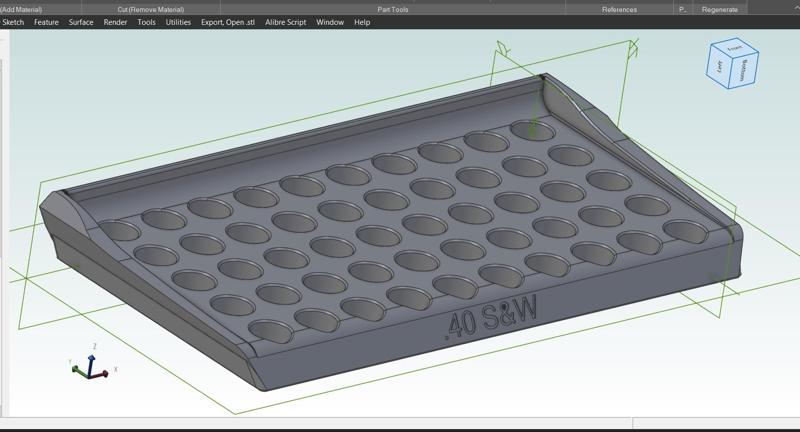Viewport: 800px width, 432px height.
Task: Open the Render menu
Action: pos(116,22)
